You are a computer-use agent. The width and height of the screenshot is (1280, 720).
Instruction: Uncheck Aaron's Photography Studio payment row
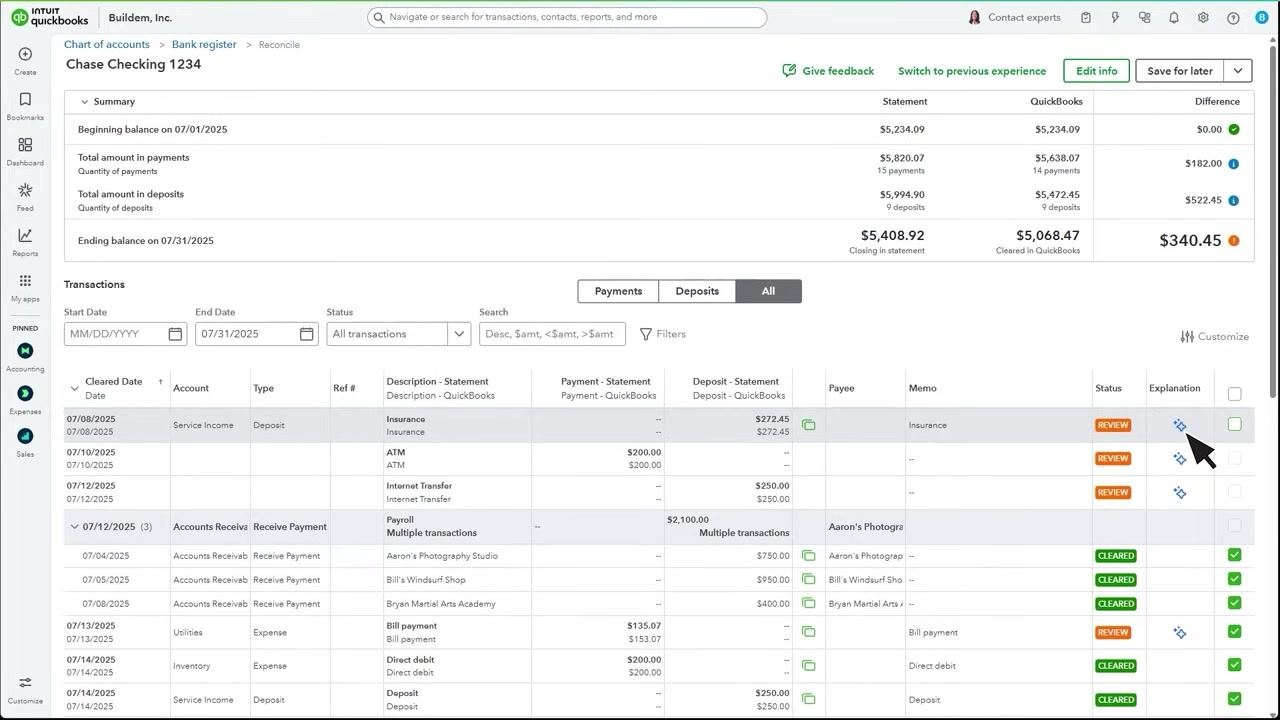pyautogui.click(x=1234, y=555)
